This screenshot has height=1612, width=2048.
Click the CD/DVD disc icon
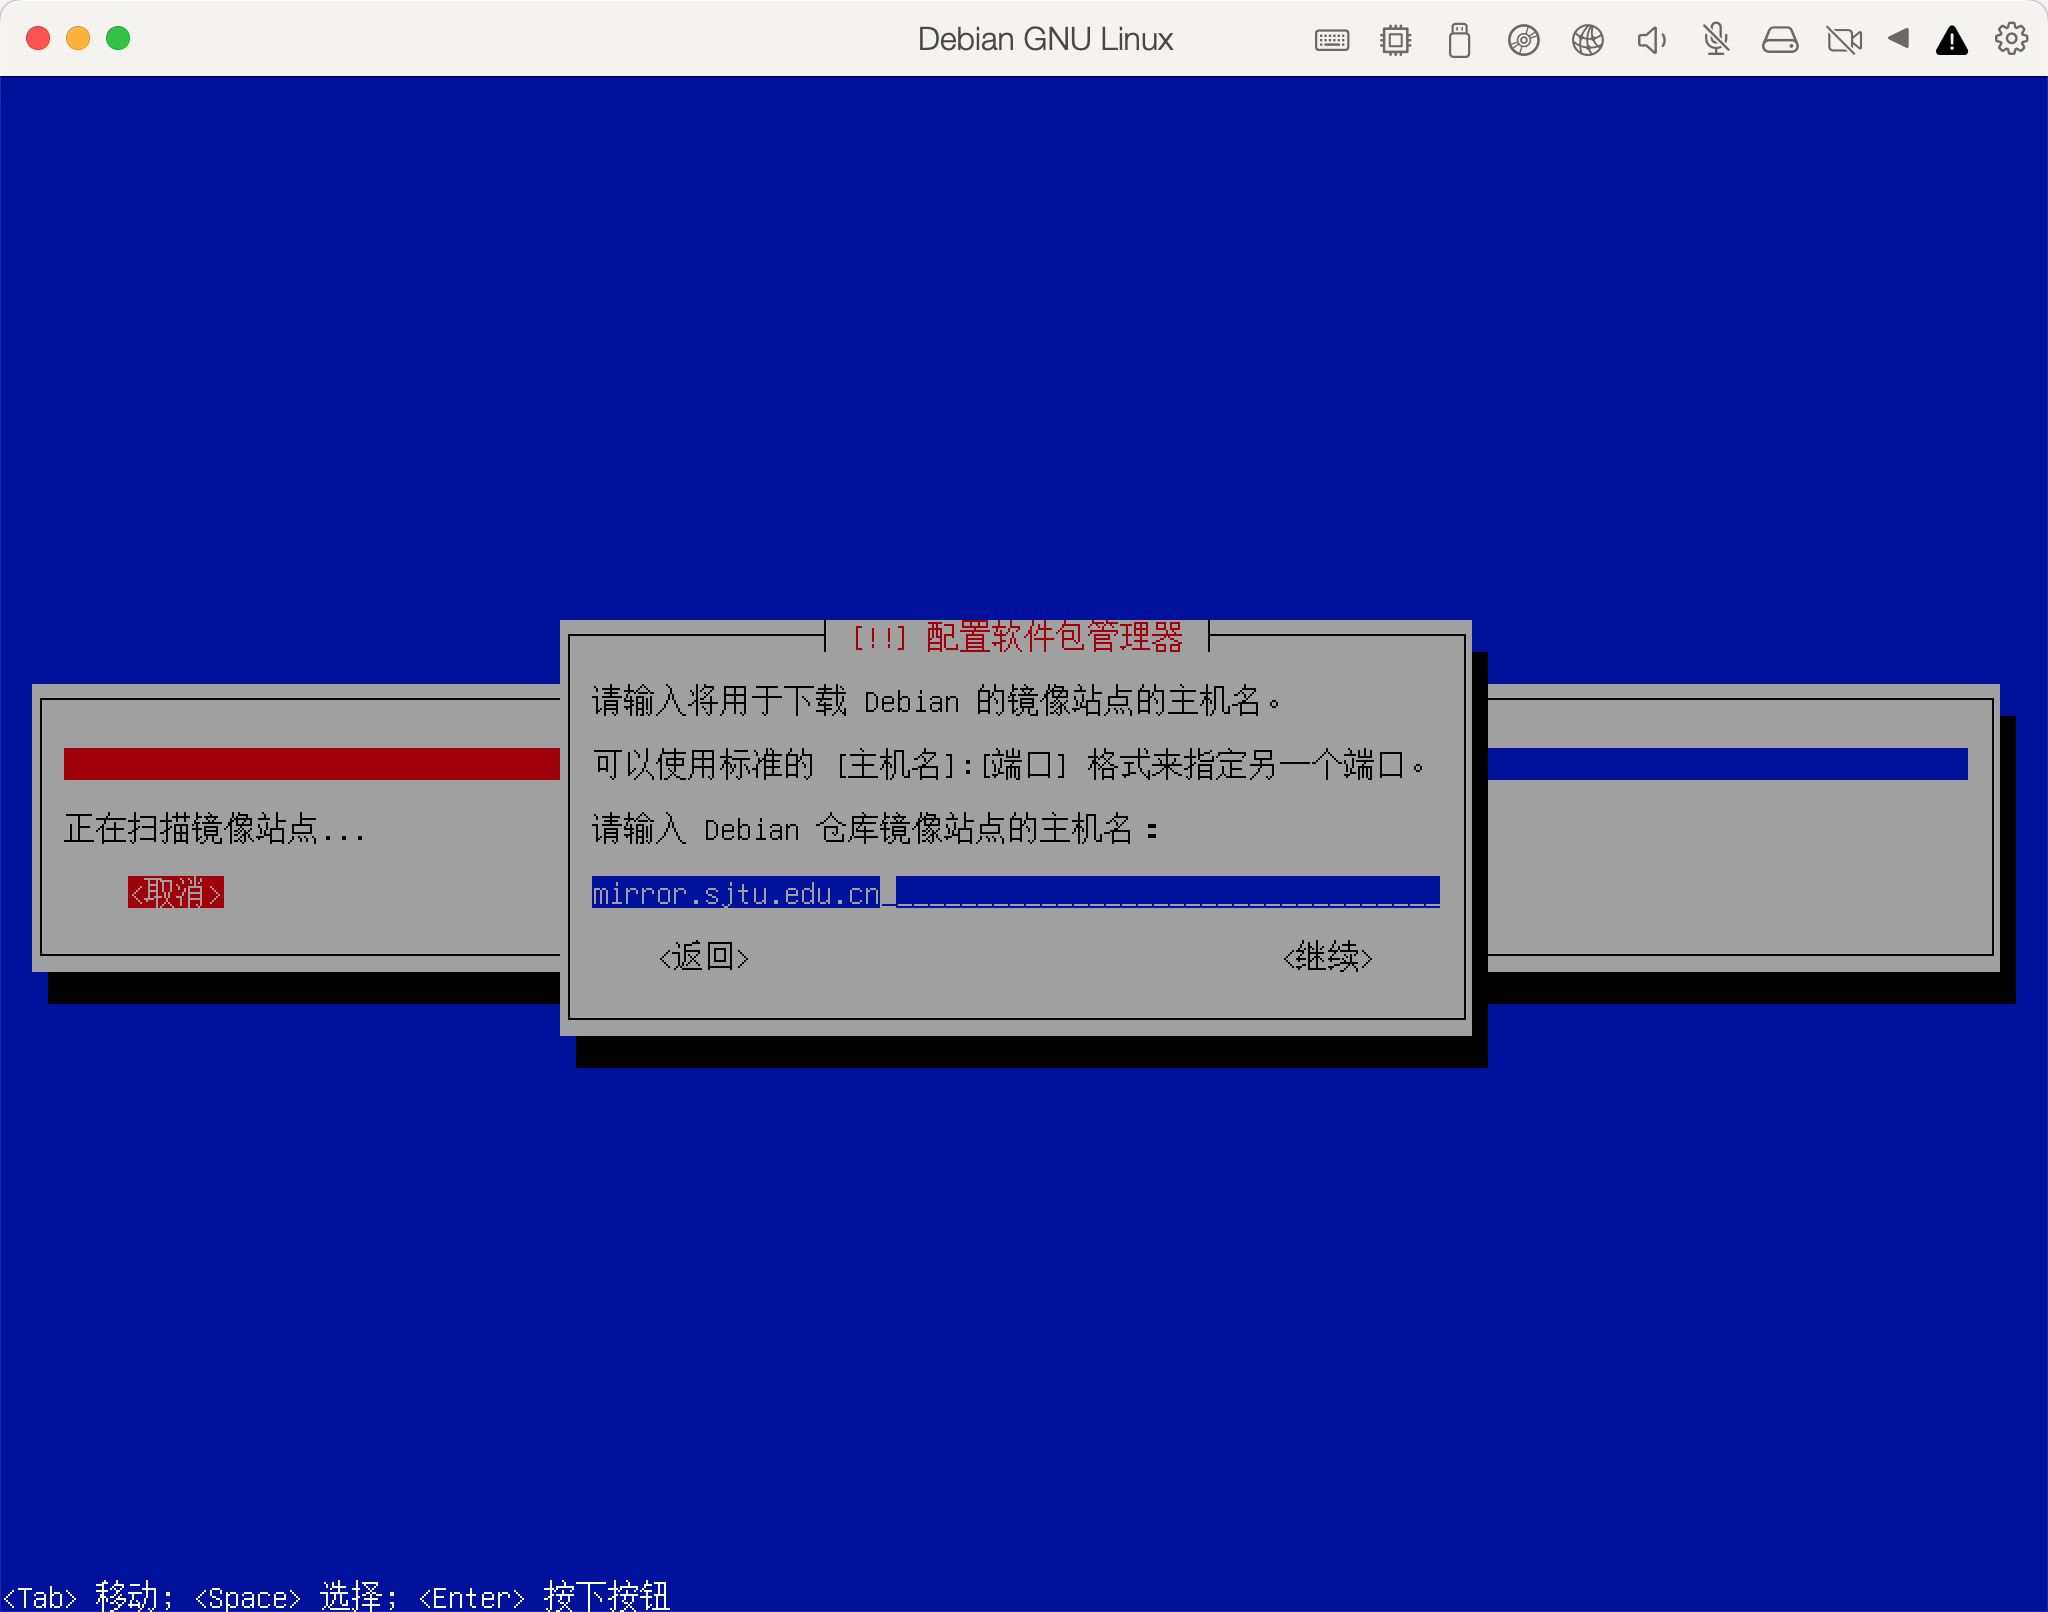1523,40
